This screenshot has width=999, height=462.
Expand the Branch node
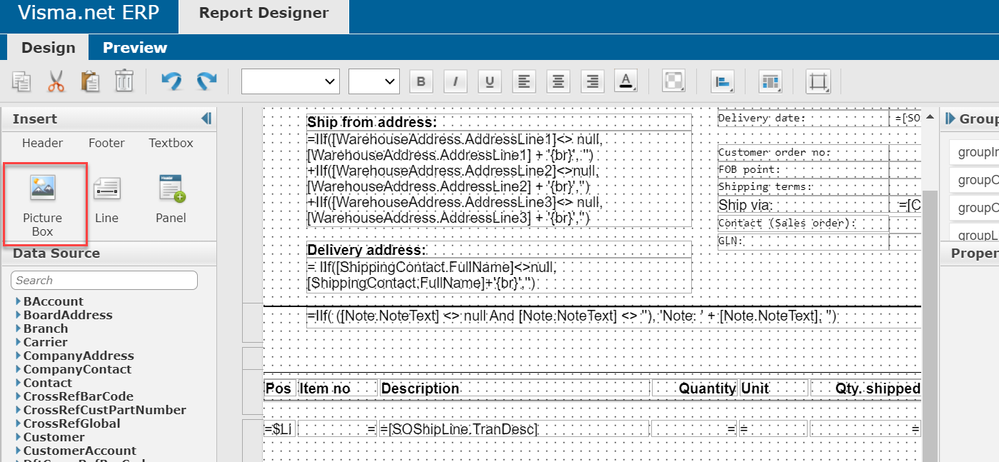(18, 329)
